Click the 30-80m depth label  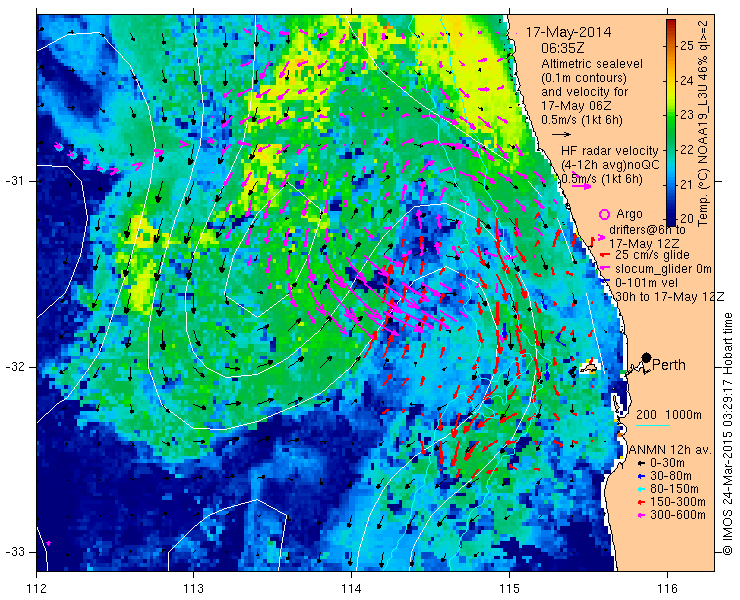point(671,476)
